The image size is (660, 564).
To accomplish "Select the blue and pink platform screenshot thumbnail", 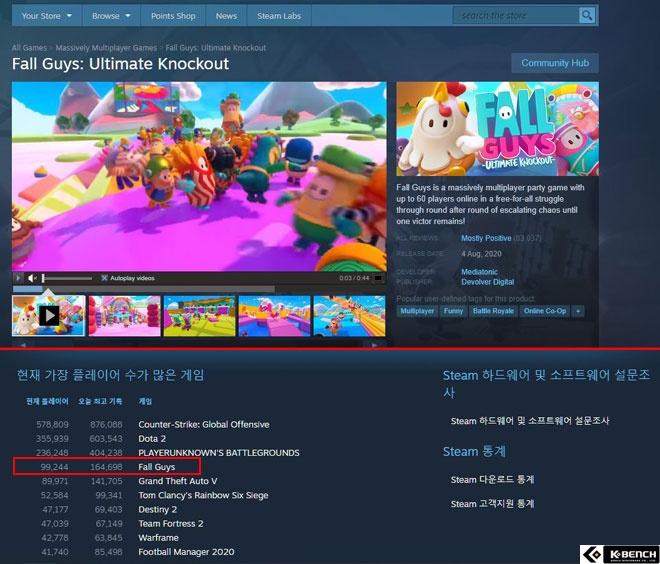I will 274,316.
